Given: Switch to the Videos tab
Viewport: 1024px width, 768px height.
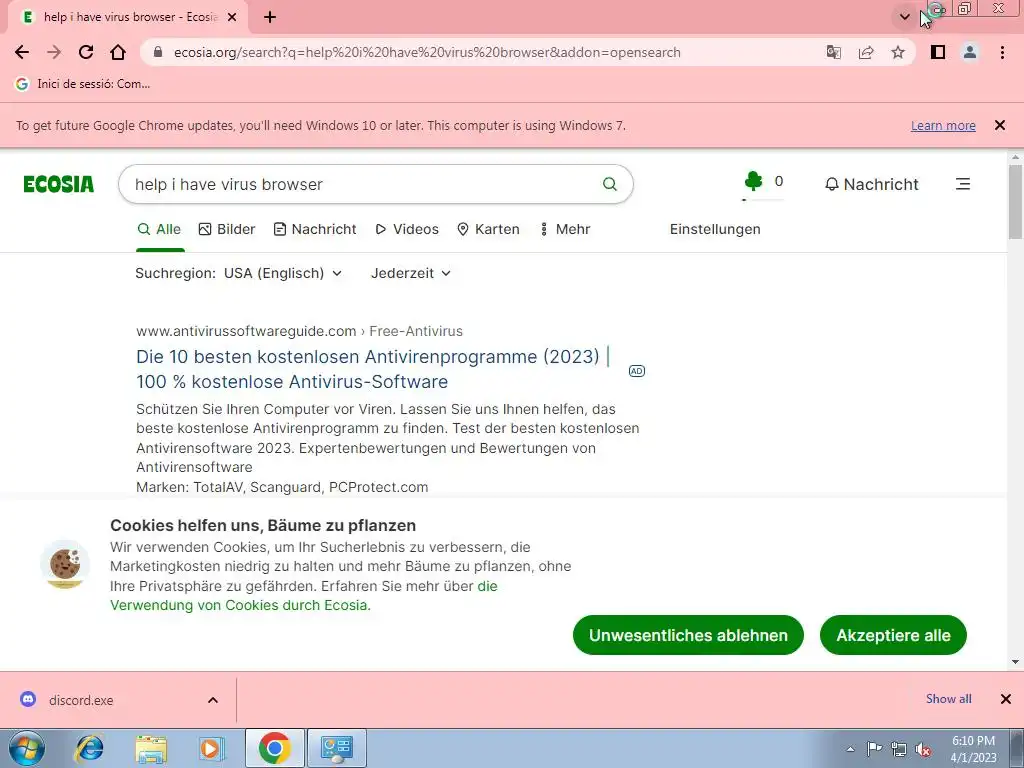Looking at the screenshot, I should tap(407, 229).
